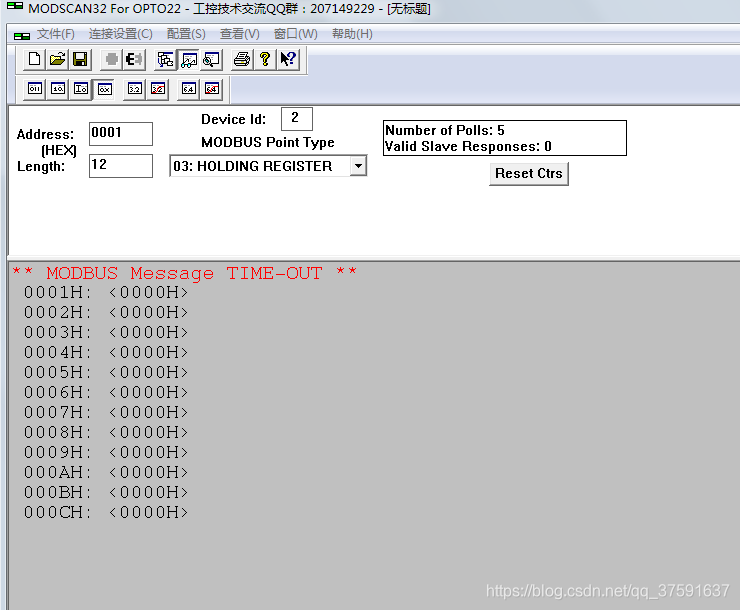Click the Device Id input field
Viewport: 740px width, 610px height.
(x=297, y=118)
